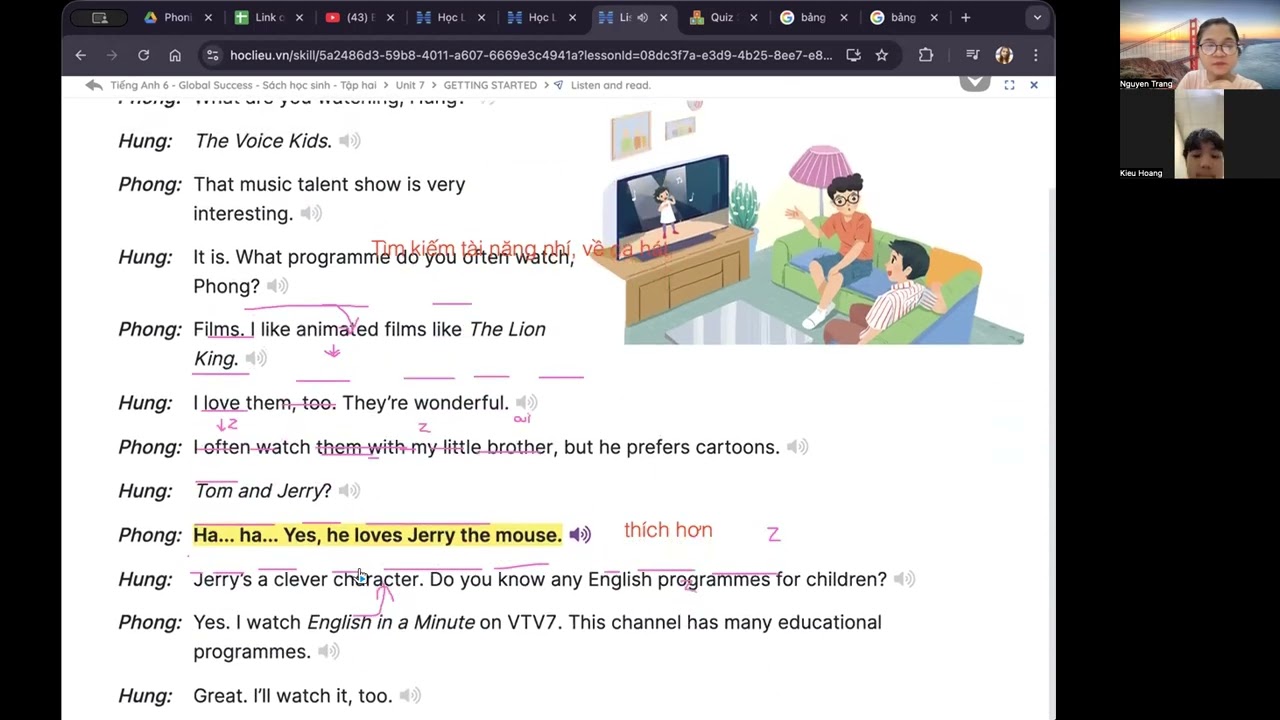Image resolution: width=1280 pixels, height=720 pixels.
Task: Switch to the 'Quiz' tab
Action: pyautogui.click(x=723, y=17)
